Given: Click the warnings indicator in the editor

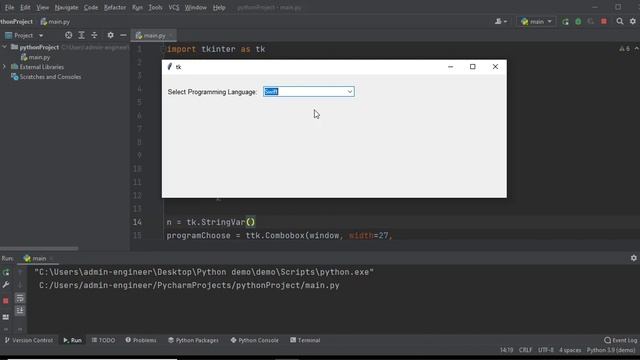Looking at the screenshot, I should [x=624, y=49].
